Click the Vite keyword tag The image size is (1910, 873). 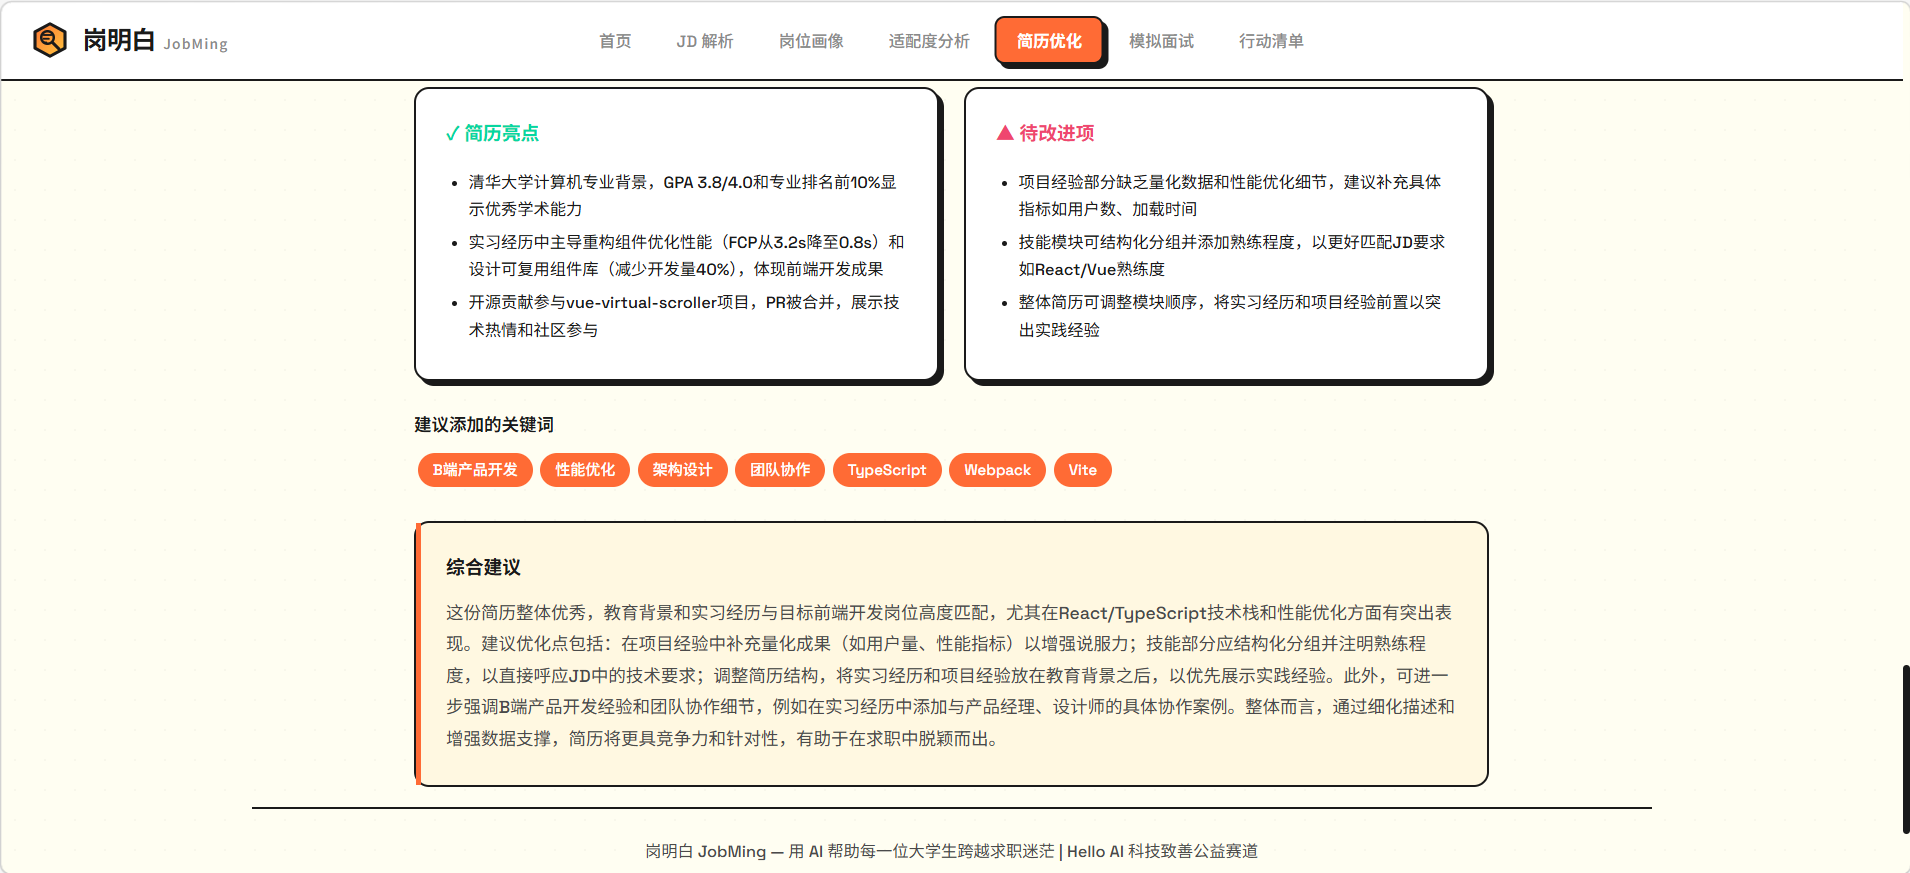pyautogui.click(x=1082, y=470)
